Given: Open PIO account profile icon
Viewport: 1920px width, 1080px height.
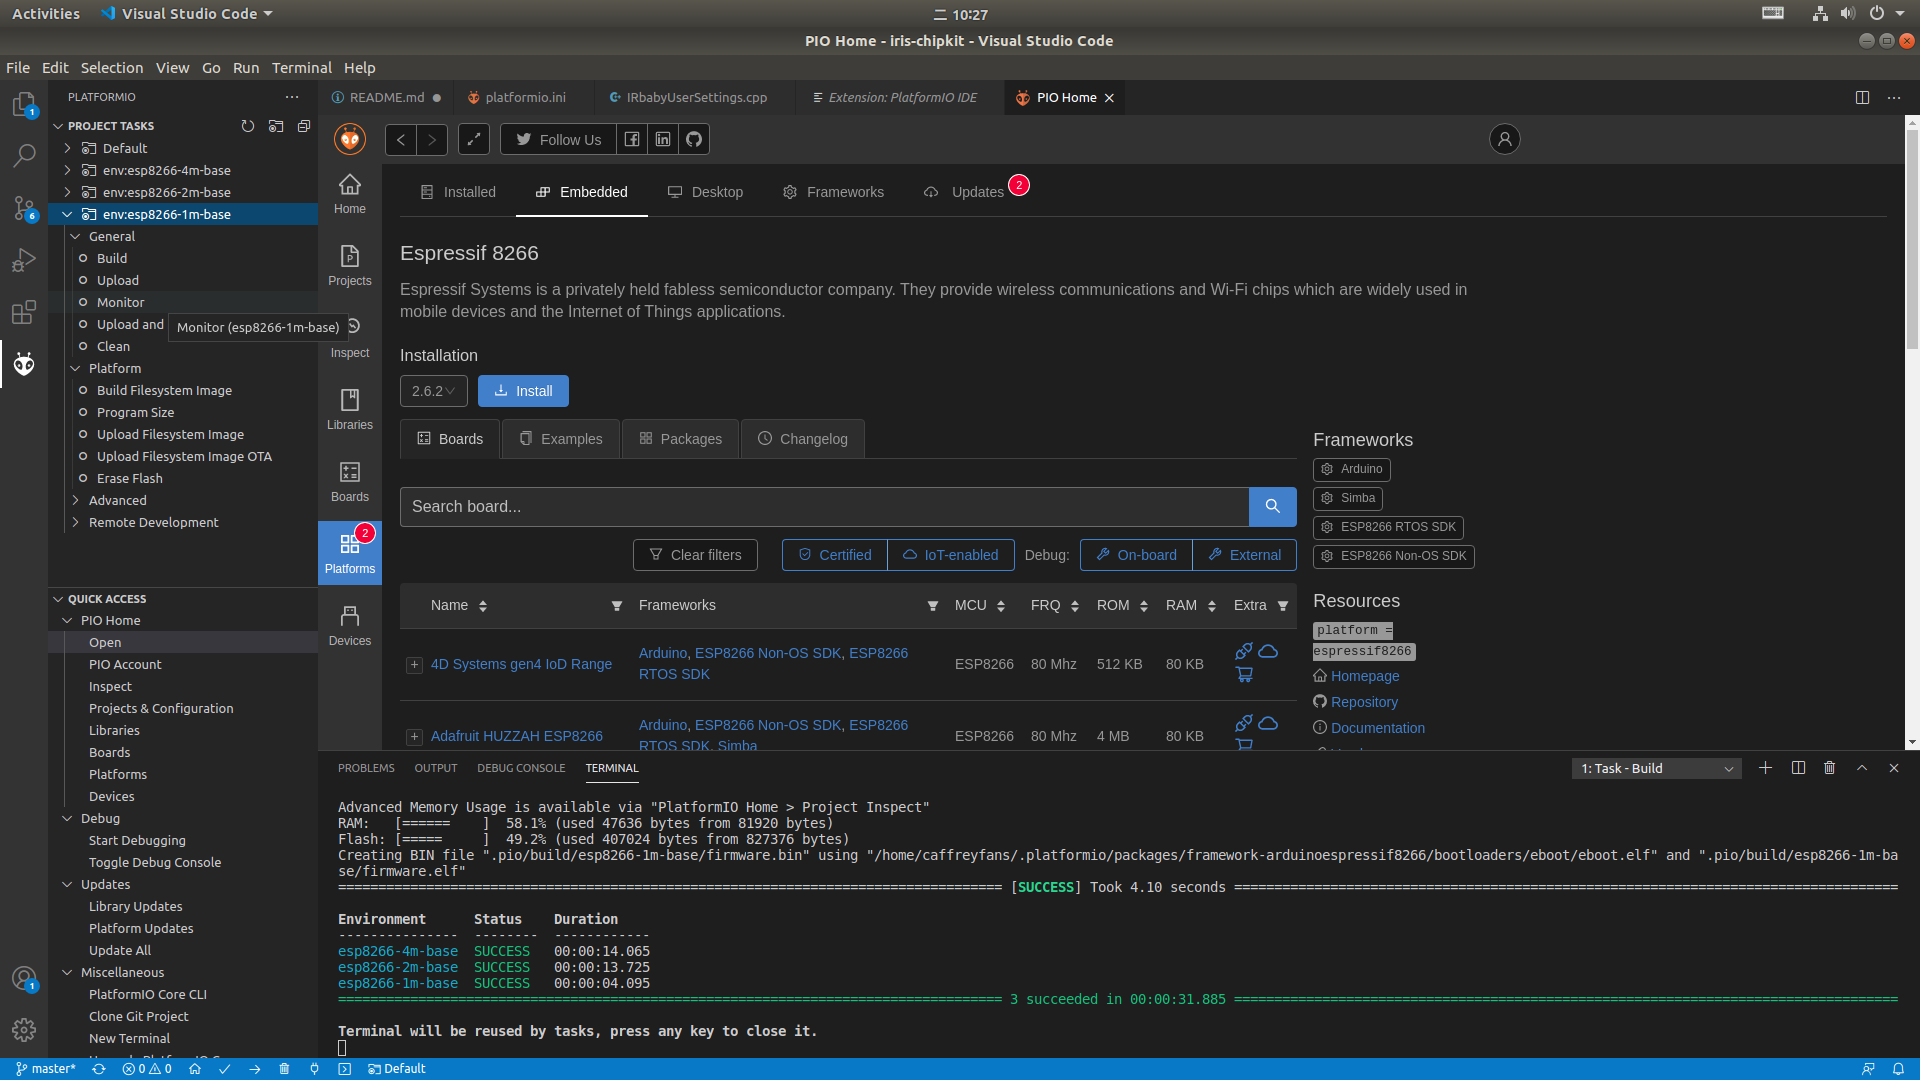Looking at the screenshot, I should coord(1504,139).
